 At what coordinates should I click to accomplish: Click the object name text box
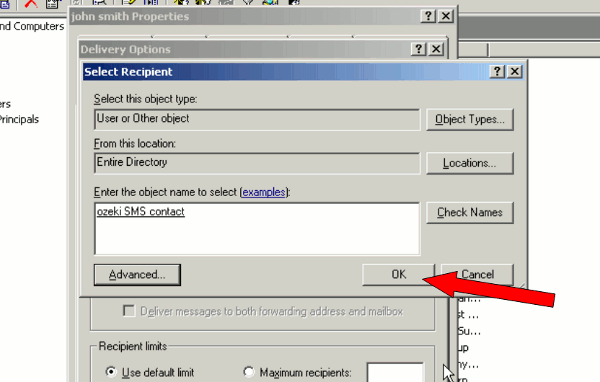click(257, 229)
